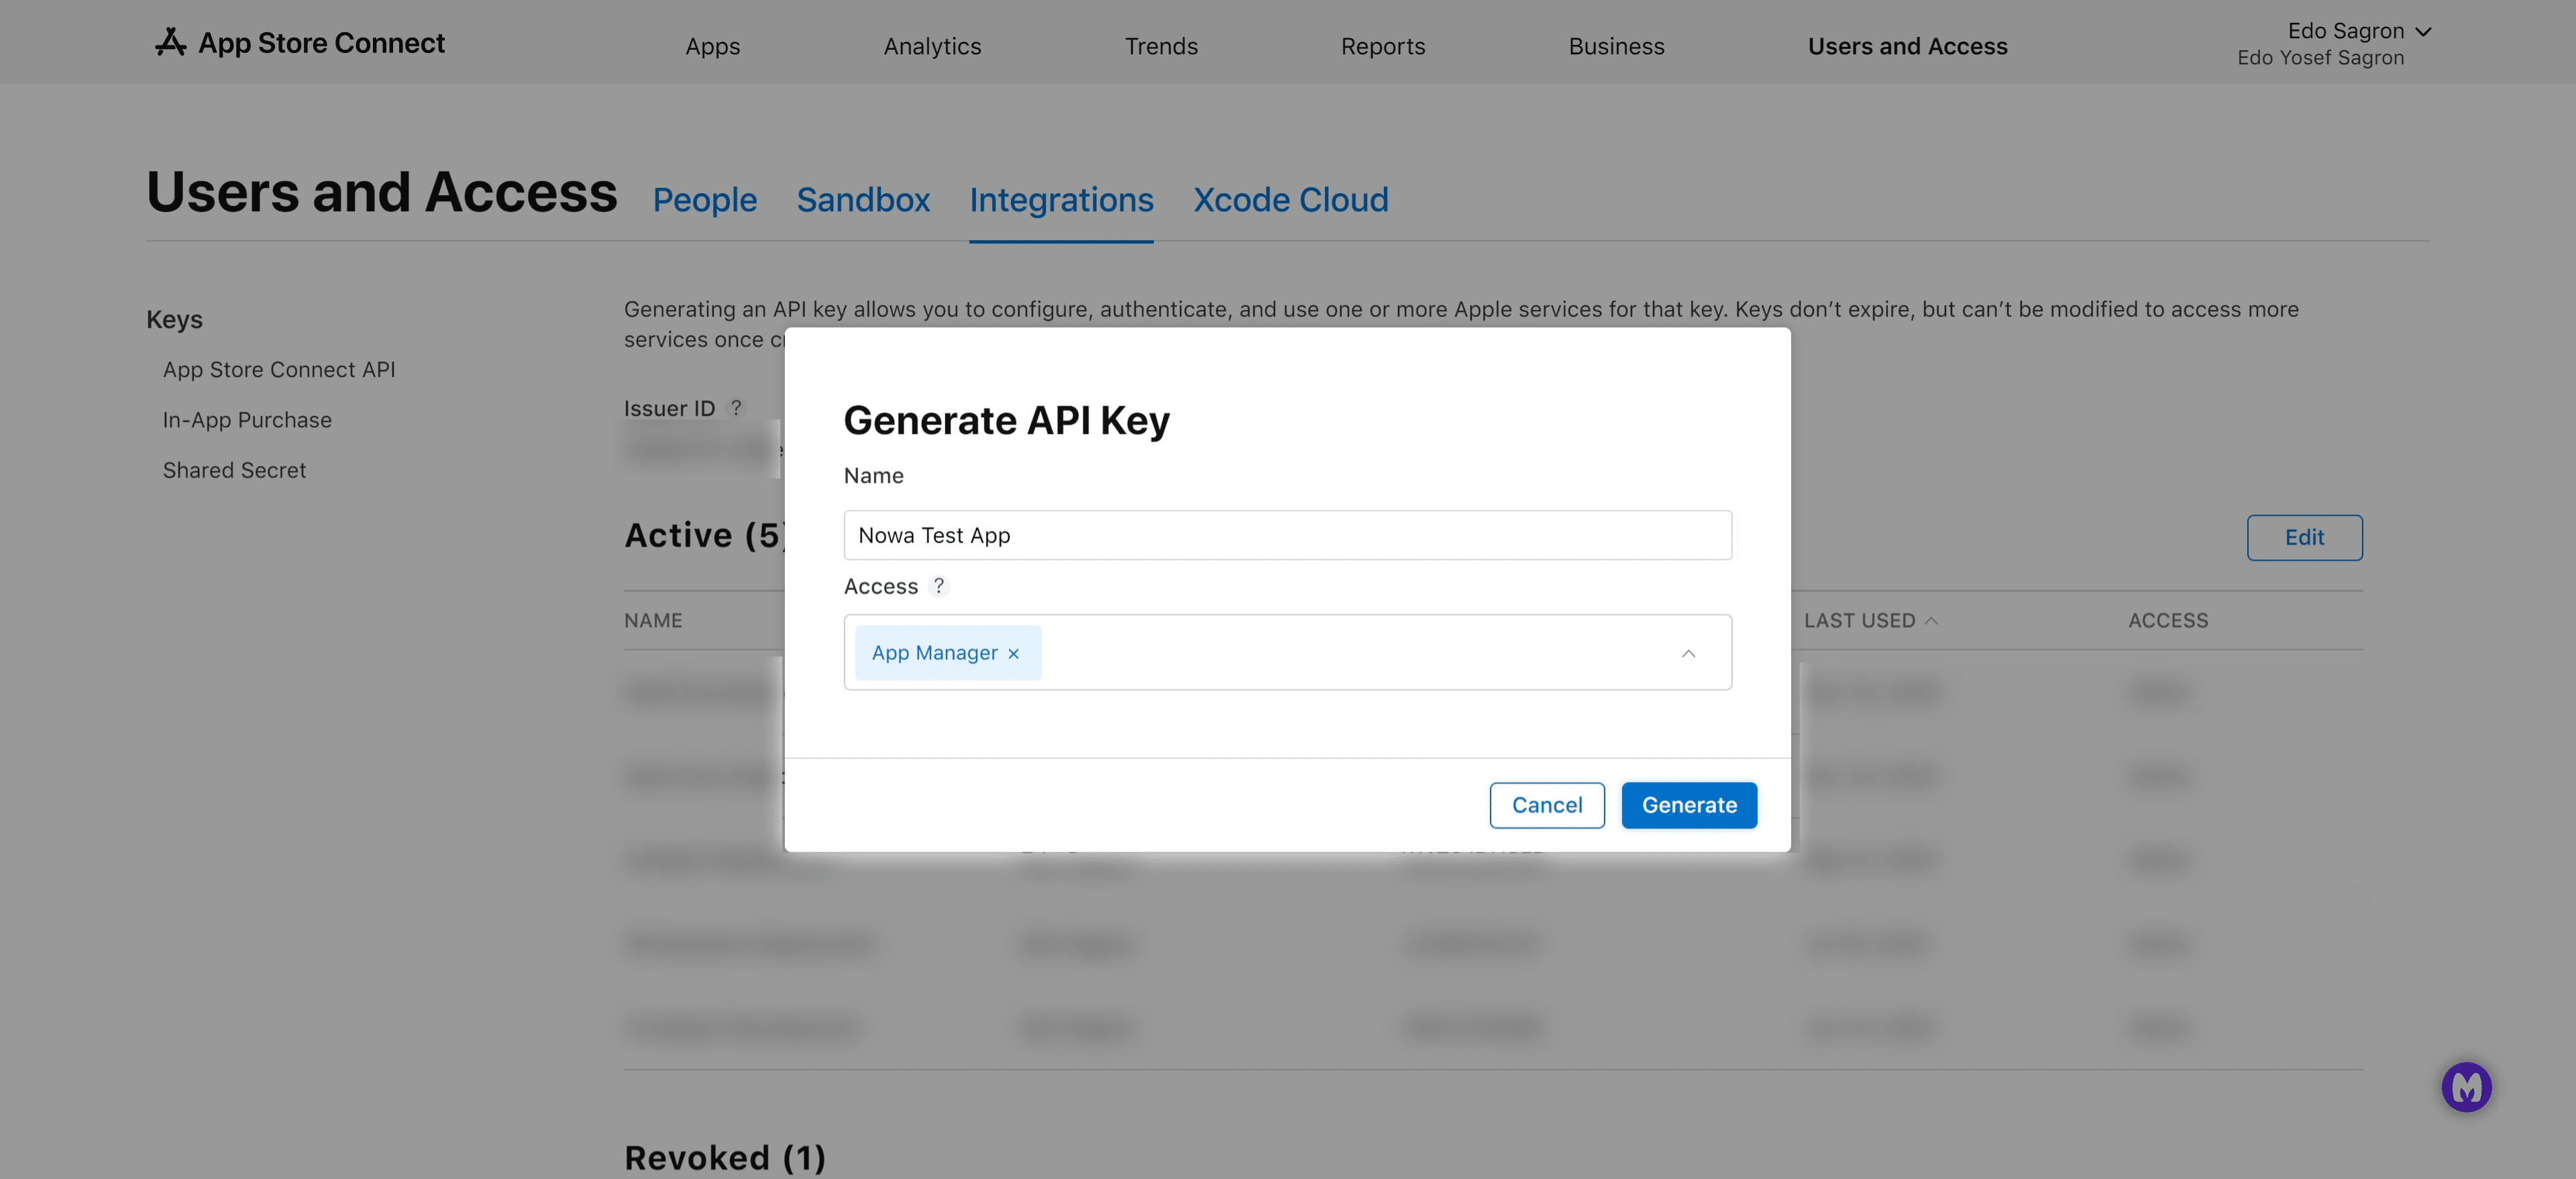The image size is (2576, 1179).
Task: Switch to the Xcode Cloud tab
Action: tap(1290, 199)
